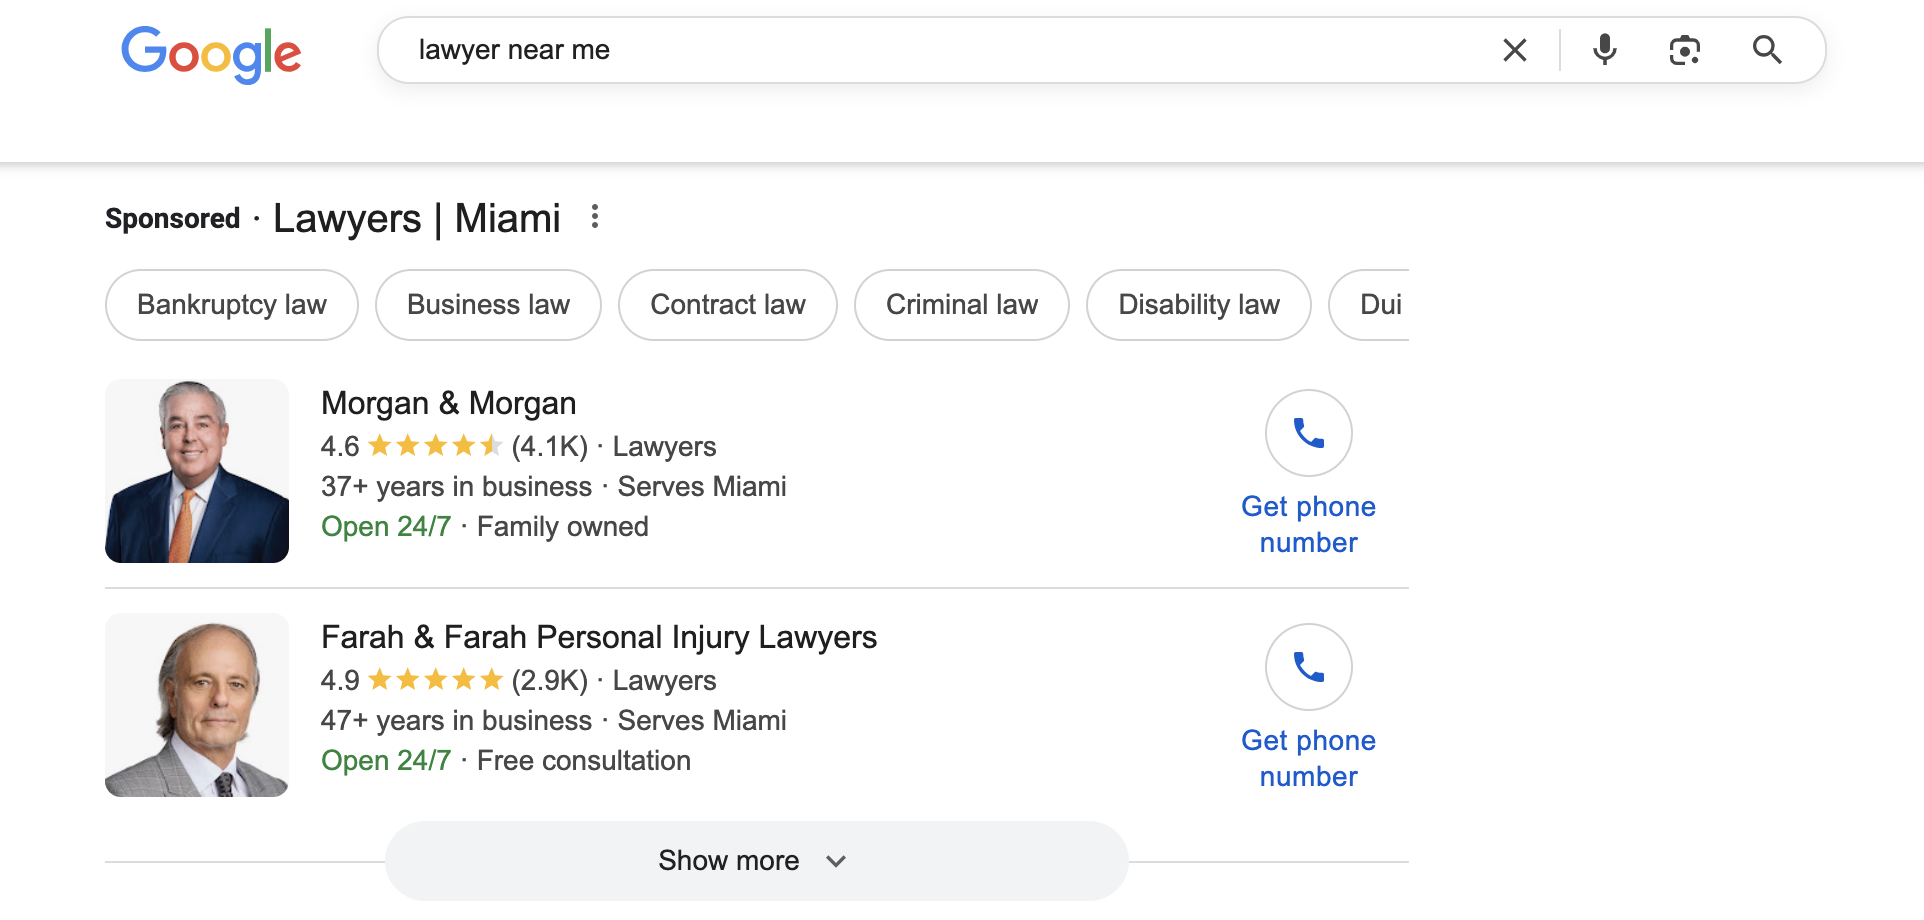Start voice search with microphone icon
Image resolution: width=1924 pixels, height=920 pixels.
pos(1605,50)
